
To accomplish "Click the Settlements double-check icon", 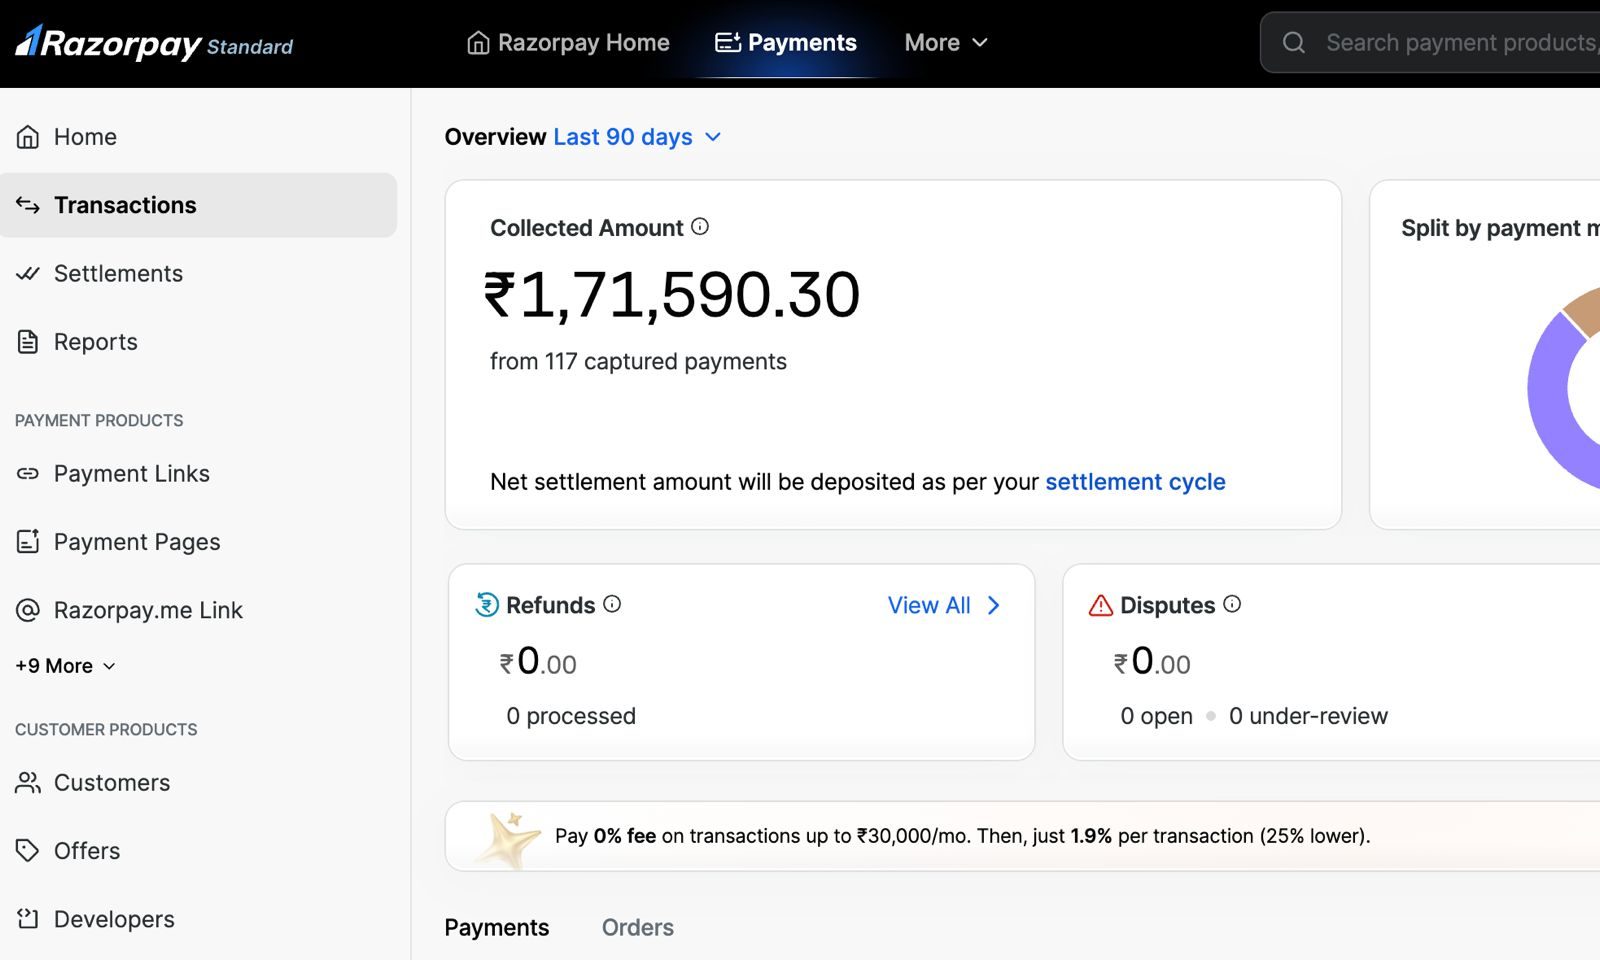I will point(28,273).
